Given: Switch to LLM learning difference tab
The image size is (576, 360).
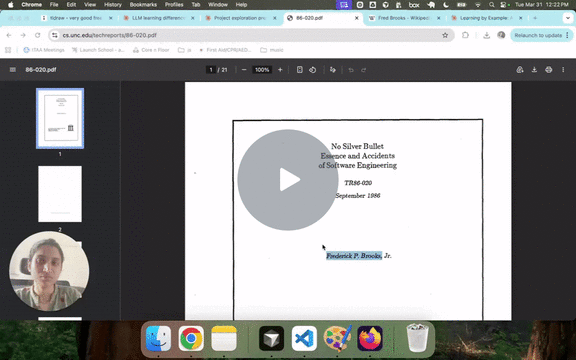Looking at the screenshot, I should click(158, 18).
